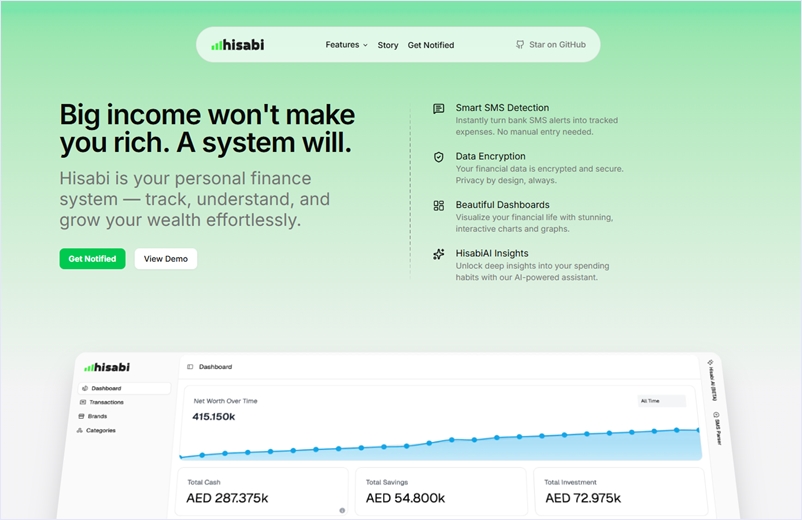Image resolution: width=802 pixels, height=520 pixels.
Task: Follow the Star on GitHub link
Action: (x=551, y=45)
